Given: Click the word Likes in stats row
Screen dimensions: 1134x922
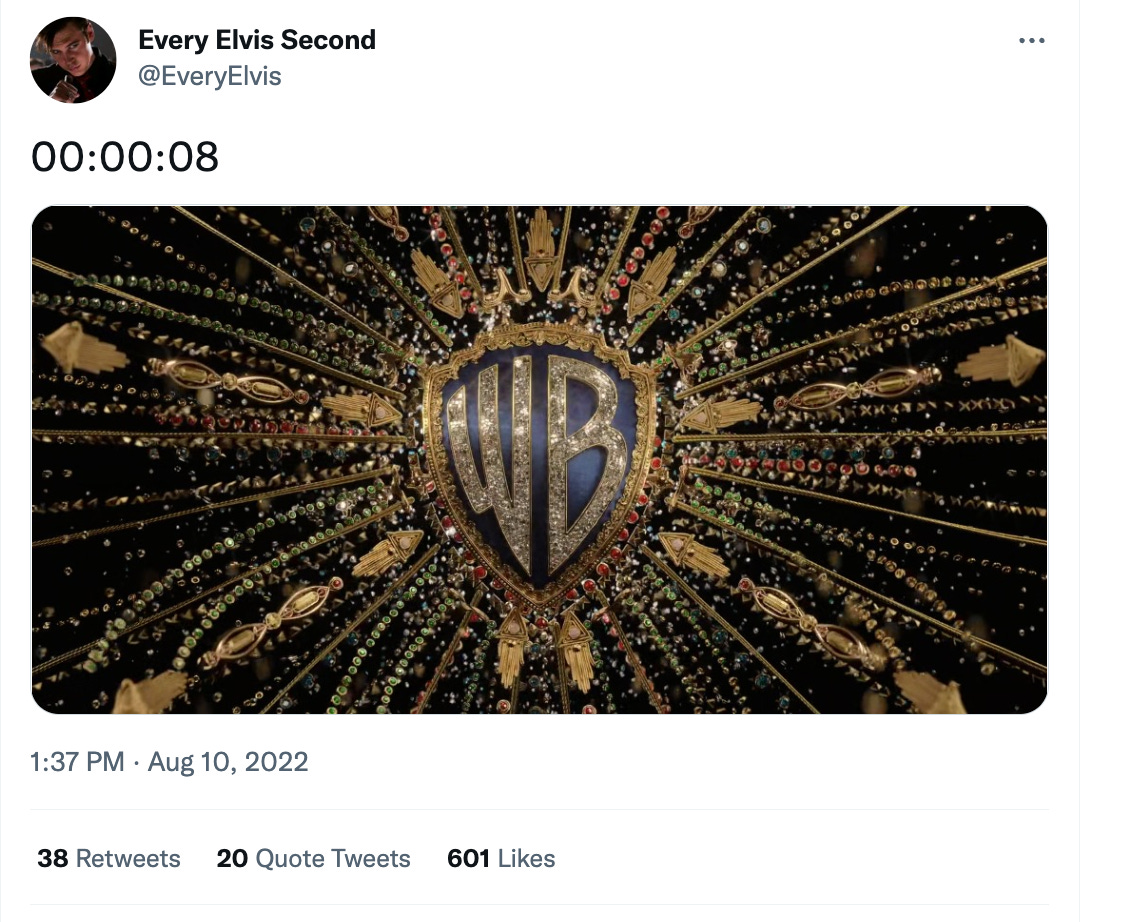Looking at the screenshot, I should [x=526, y=858].
